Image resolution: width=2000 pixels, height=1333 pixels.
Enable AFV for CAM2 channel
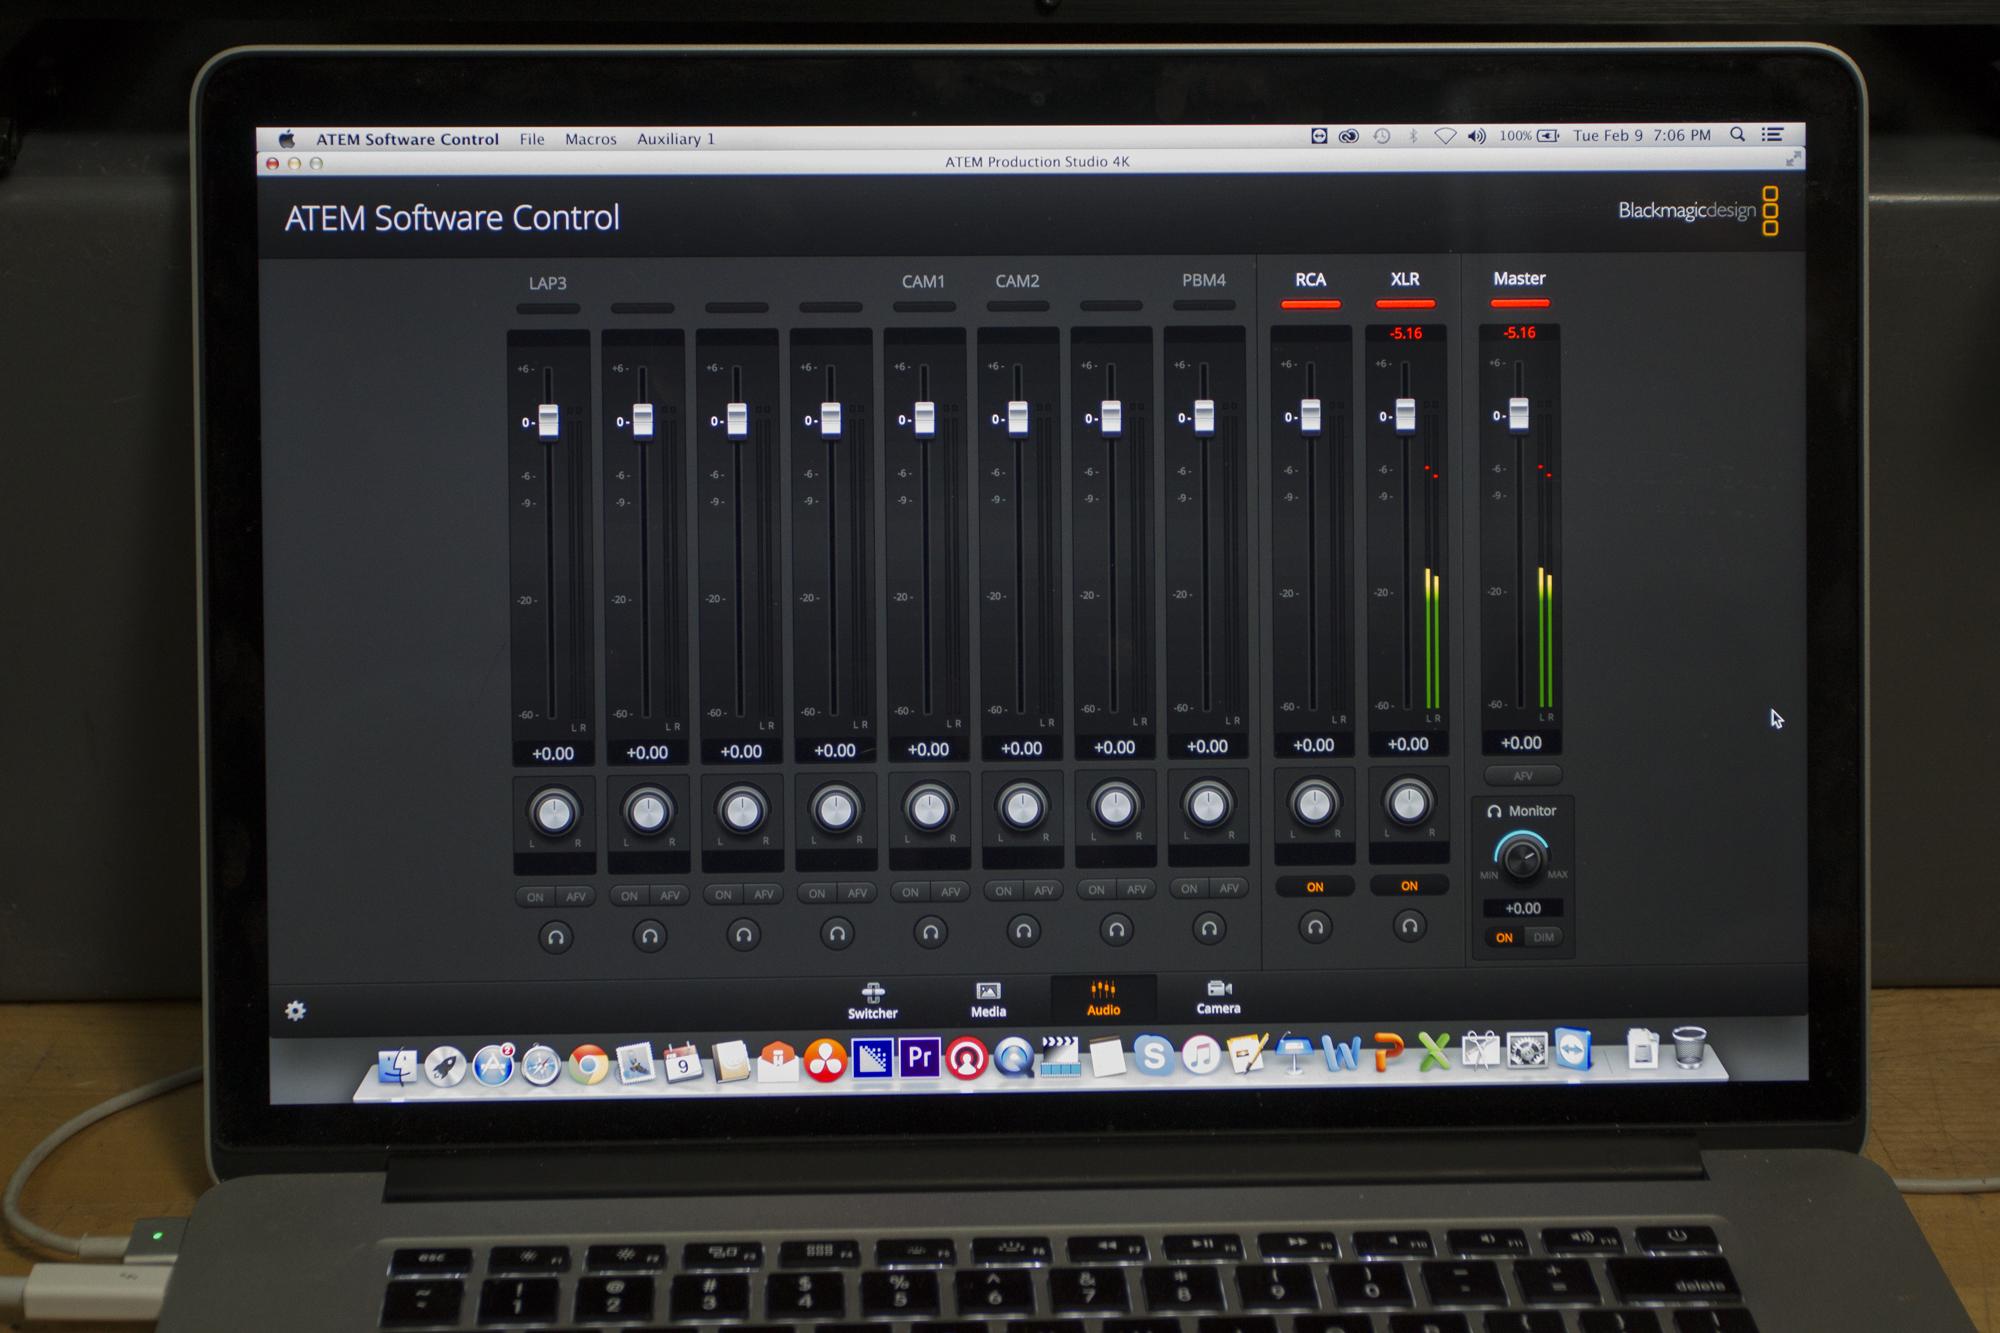point(1043,890)
